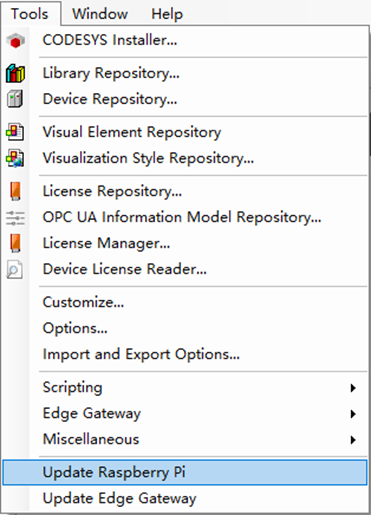Image resolution: width=371 pixels, height=515 pixels.
Task: Choose Update Edge Gateway entry
Action: (x=185, y=498)
